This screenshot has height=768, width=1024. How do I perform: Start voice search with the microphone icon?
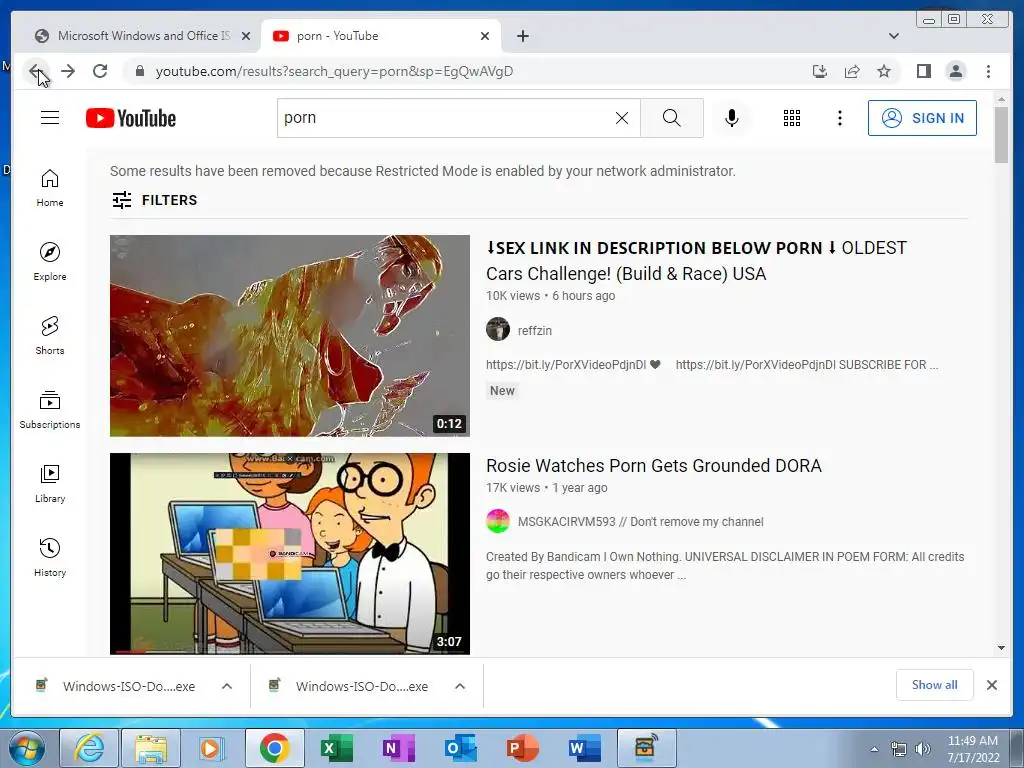[731, 118]
